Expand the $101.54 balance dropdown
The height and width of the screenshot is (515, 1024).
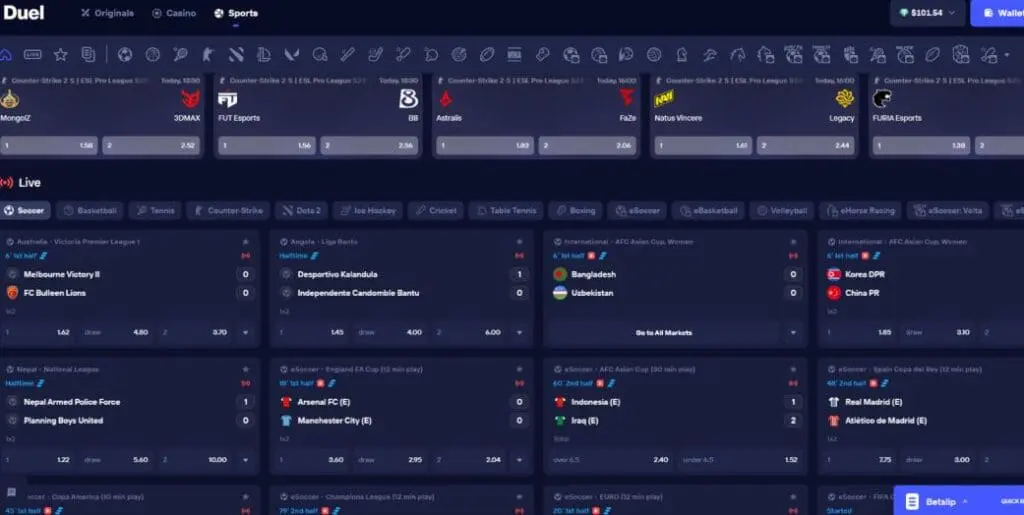point(927,13)
